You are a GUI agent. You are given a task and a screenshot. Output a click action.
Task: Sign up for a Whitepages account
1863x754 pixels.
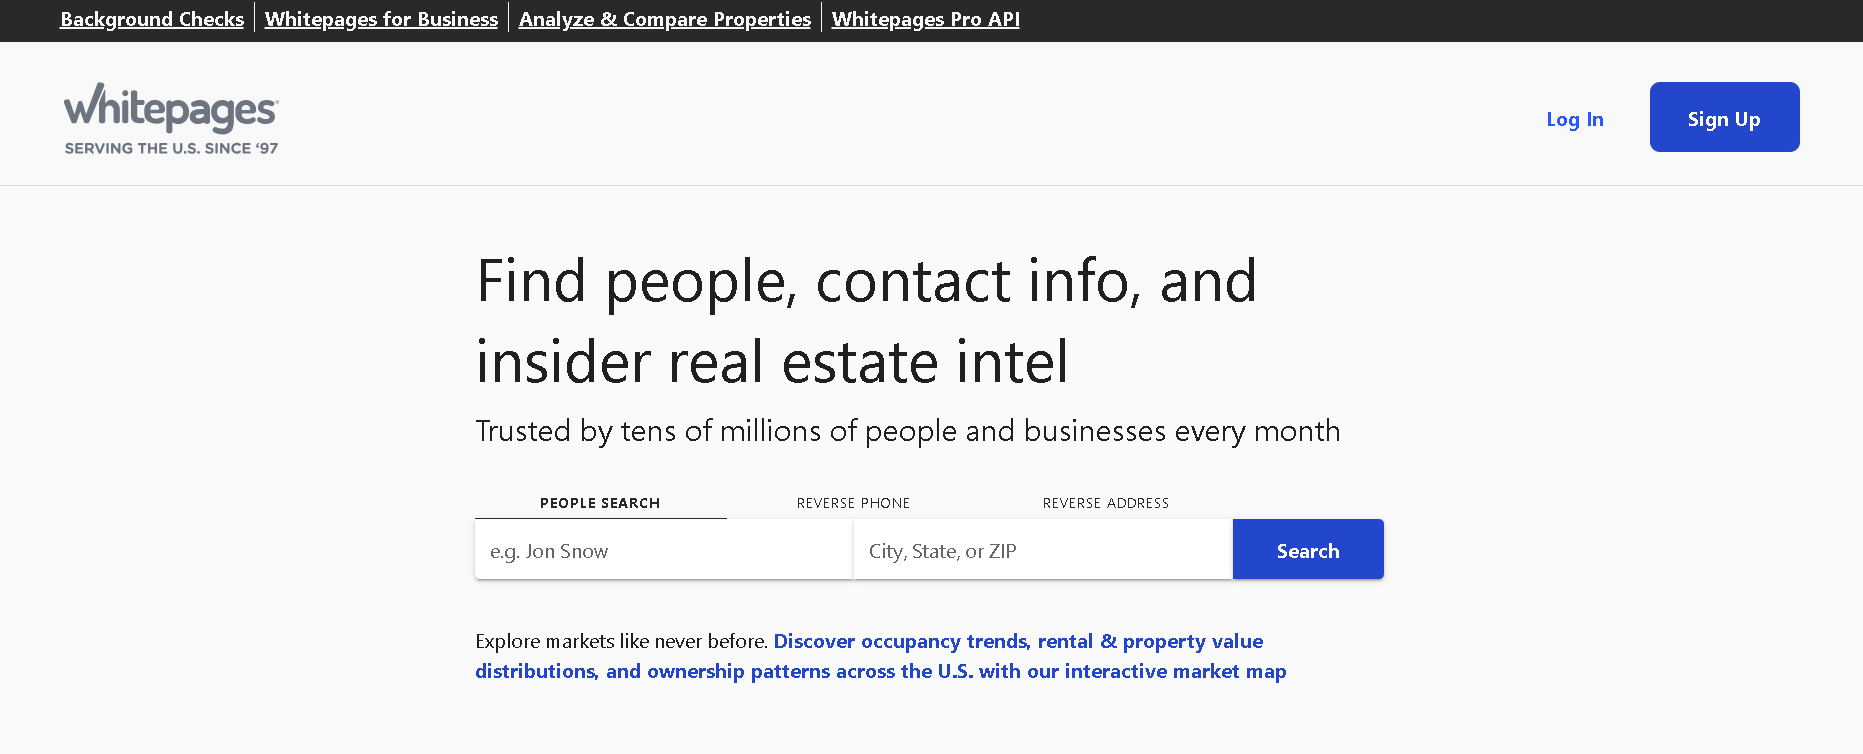point(1723,117)
